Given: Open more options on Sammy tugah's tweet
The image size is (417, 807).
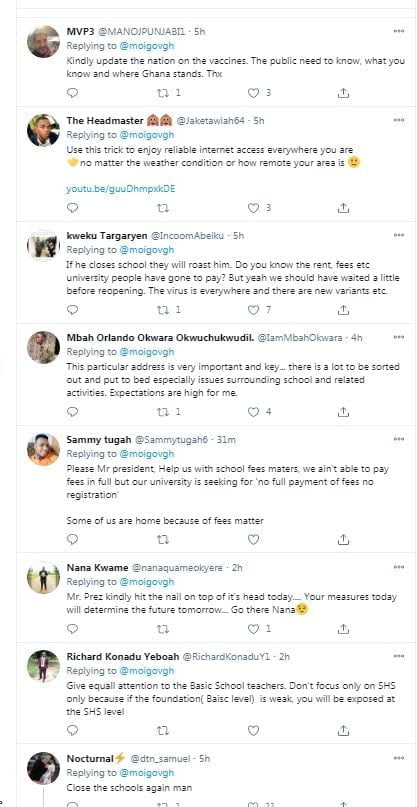Looking at the screenshot, I should click(x=398, y=440).
